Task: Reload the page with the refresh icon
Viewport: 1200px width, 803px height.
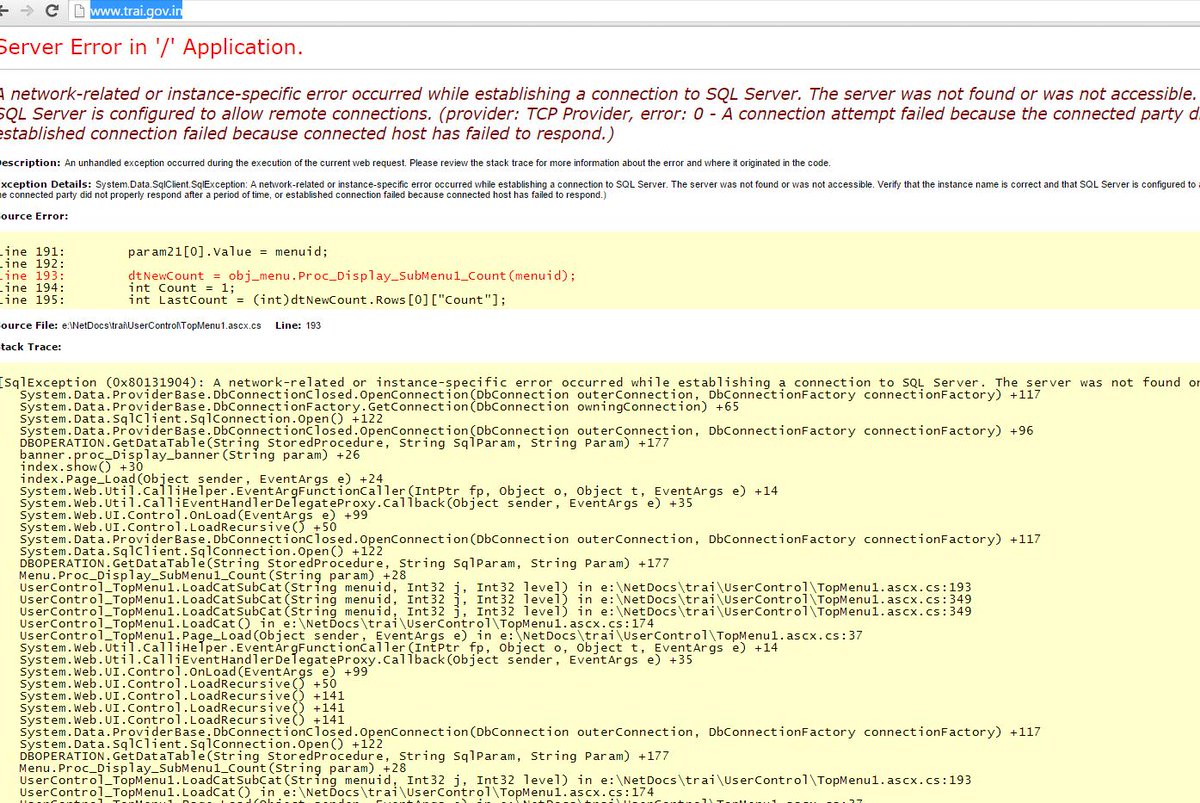Action: pyautogui.click(x=50, y=12)
